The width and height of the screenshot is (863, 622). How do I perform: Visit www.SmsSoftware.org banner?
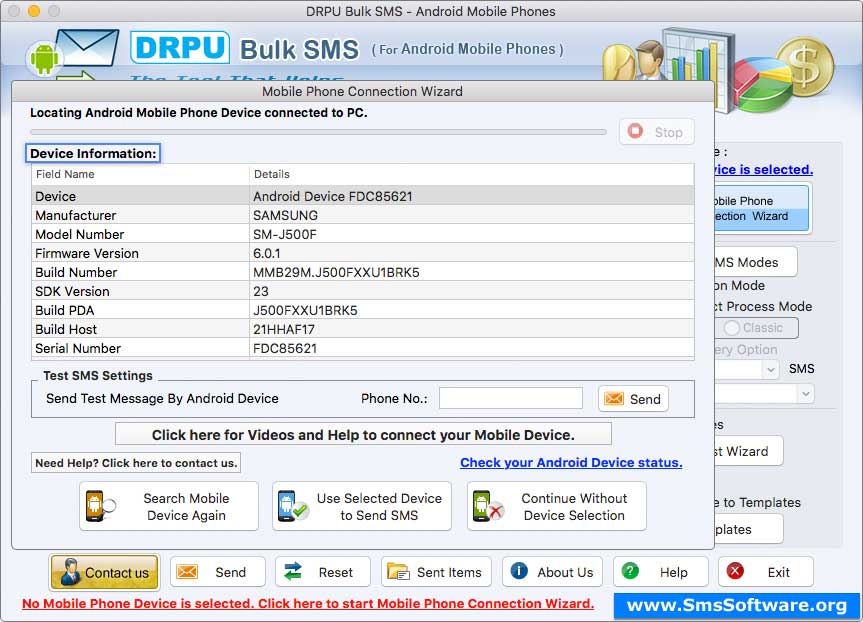[x=736, y=605]
